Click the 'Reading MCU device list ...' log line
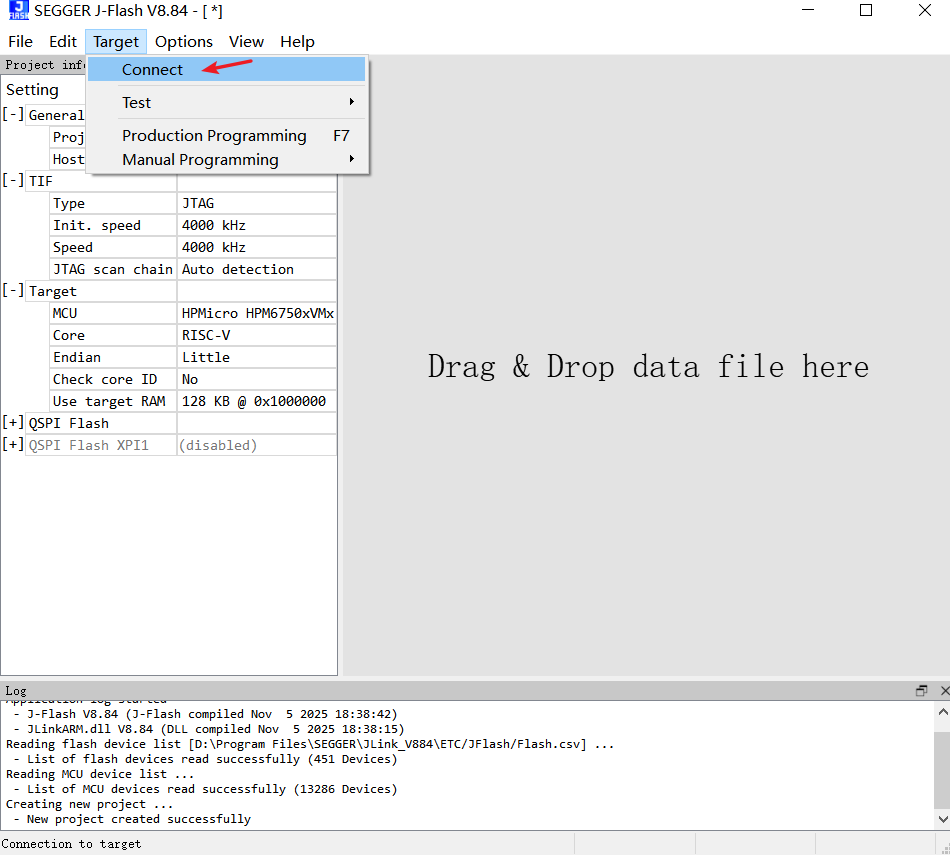Image resolution: width=950 pixels, height=855 pixels. pos(100,774)
